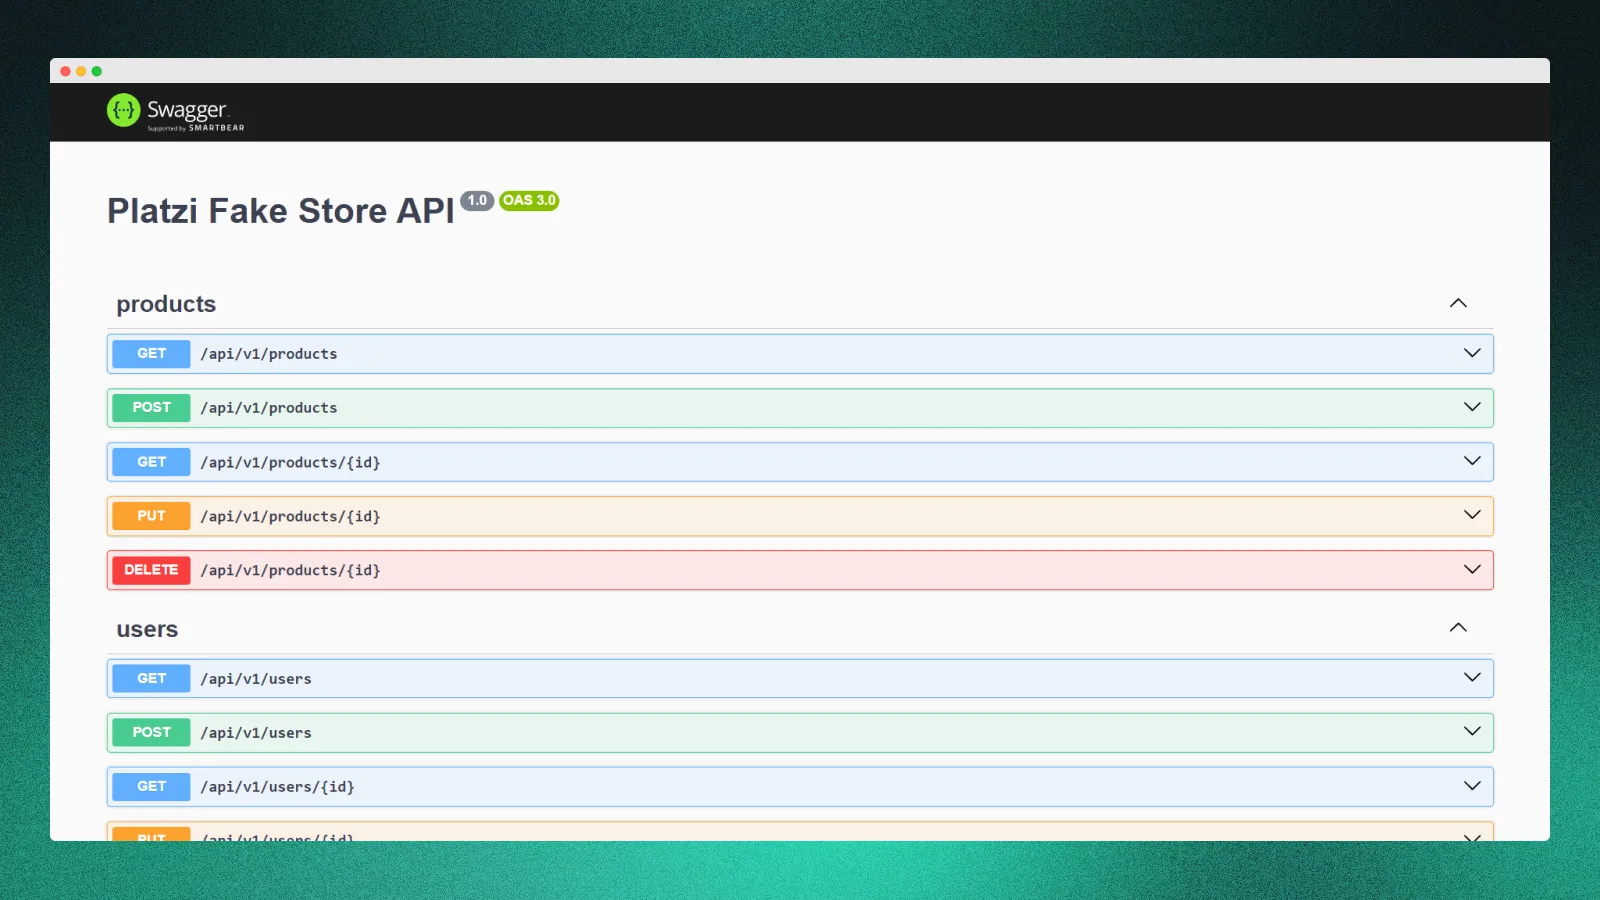Select path text of GET /api/v1/users/{id}
Screen dimensions: 1600x900
tap(277, 787)
